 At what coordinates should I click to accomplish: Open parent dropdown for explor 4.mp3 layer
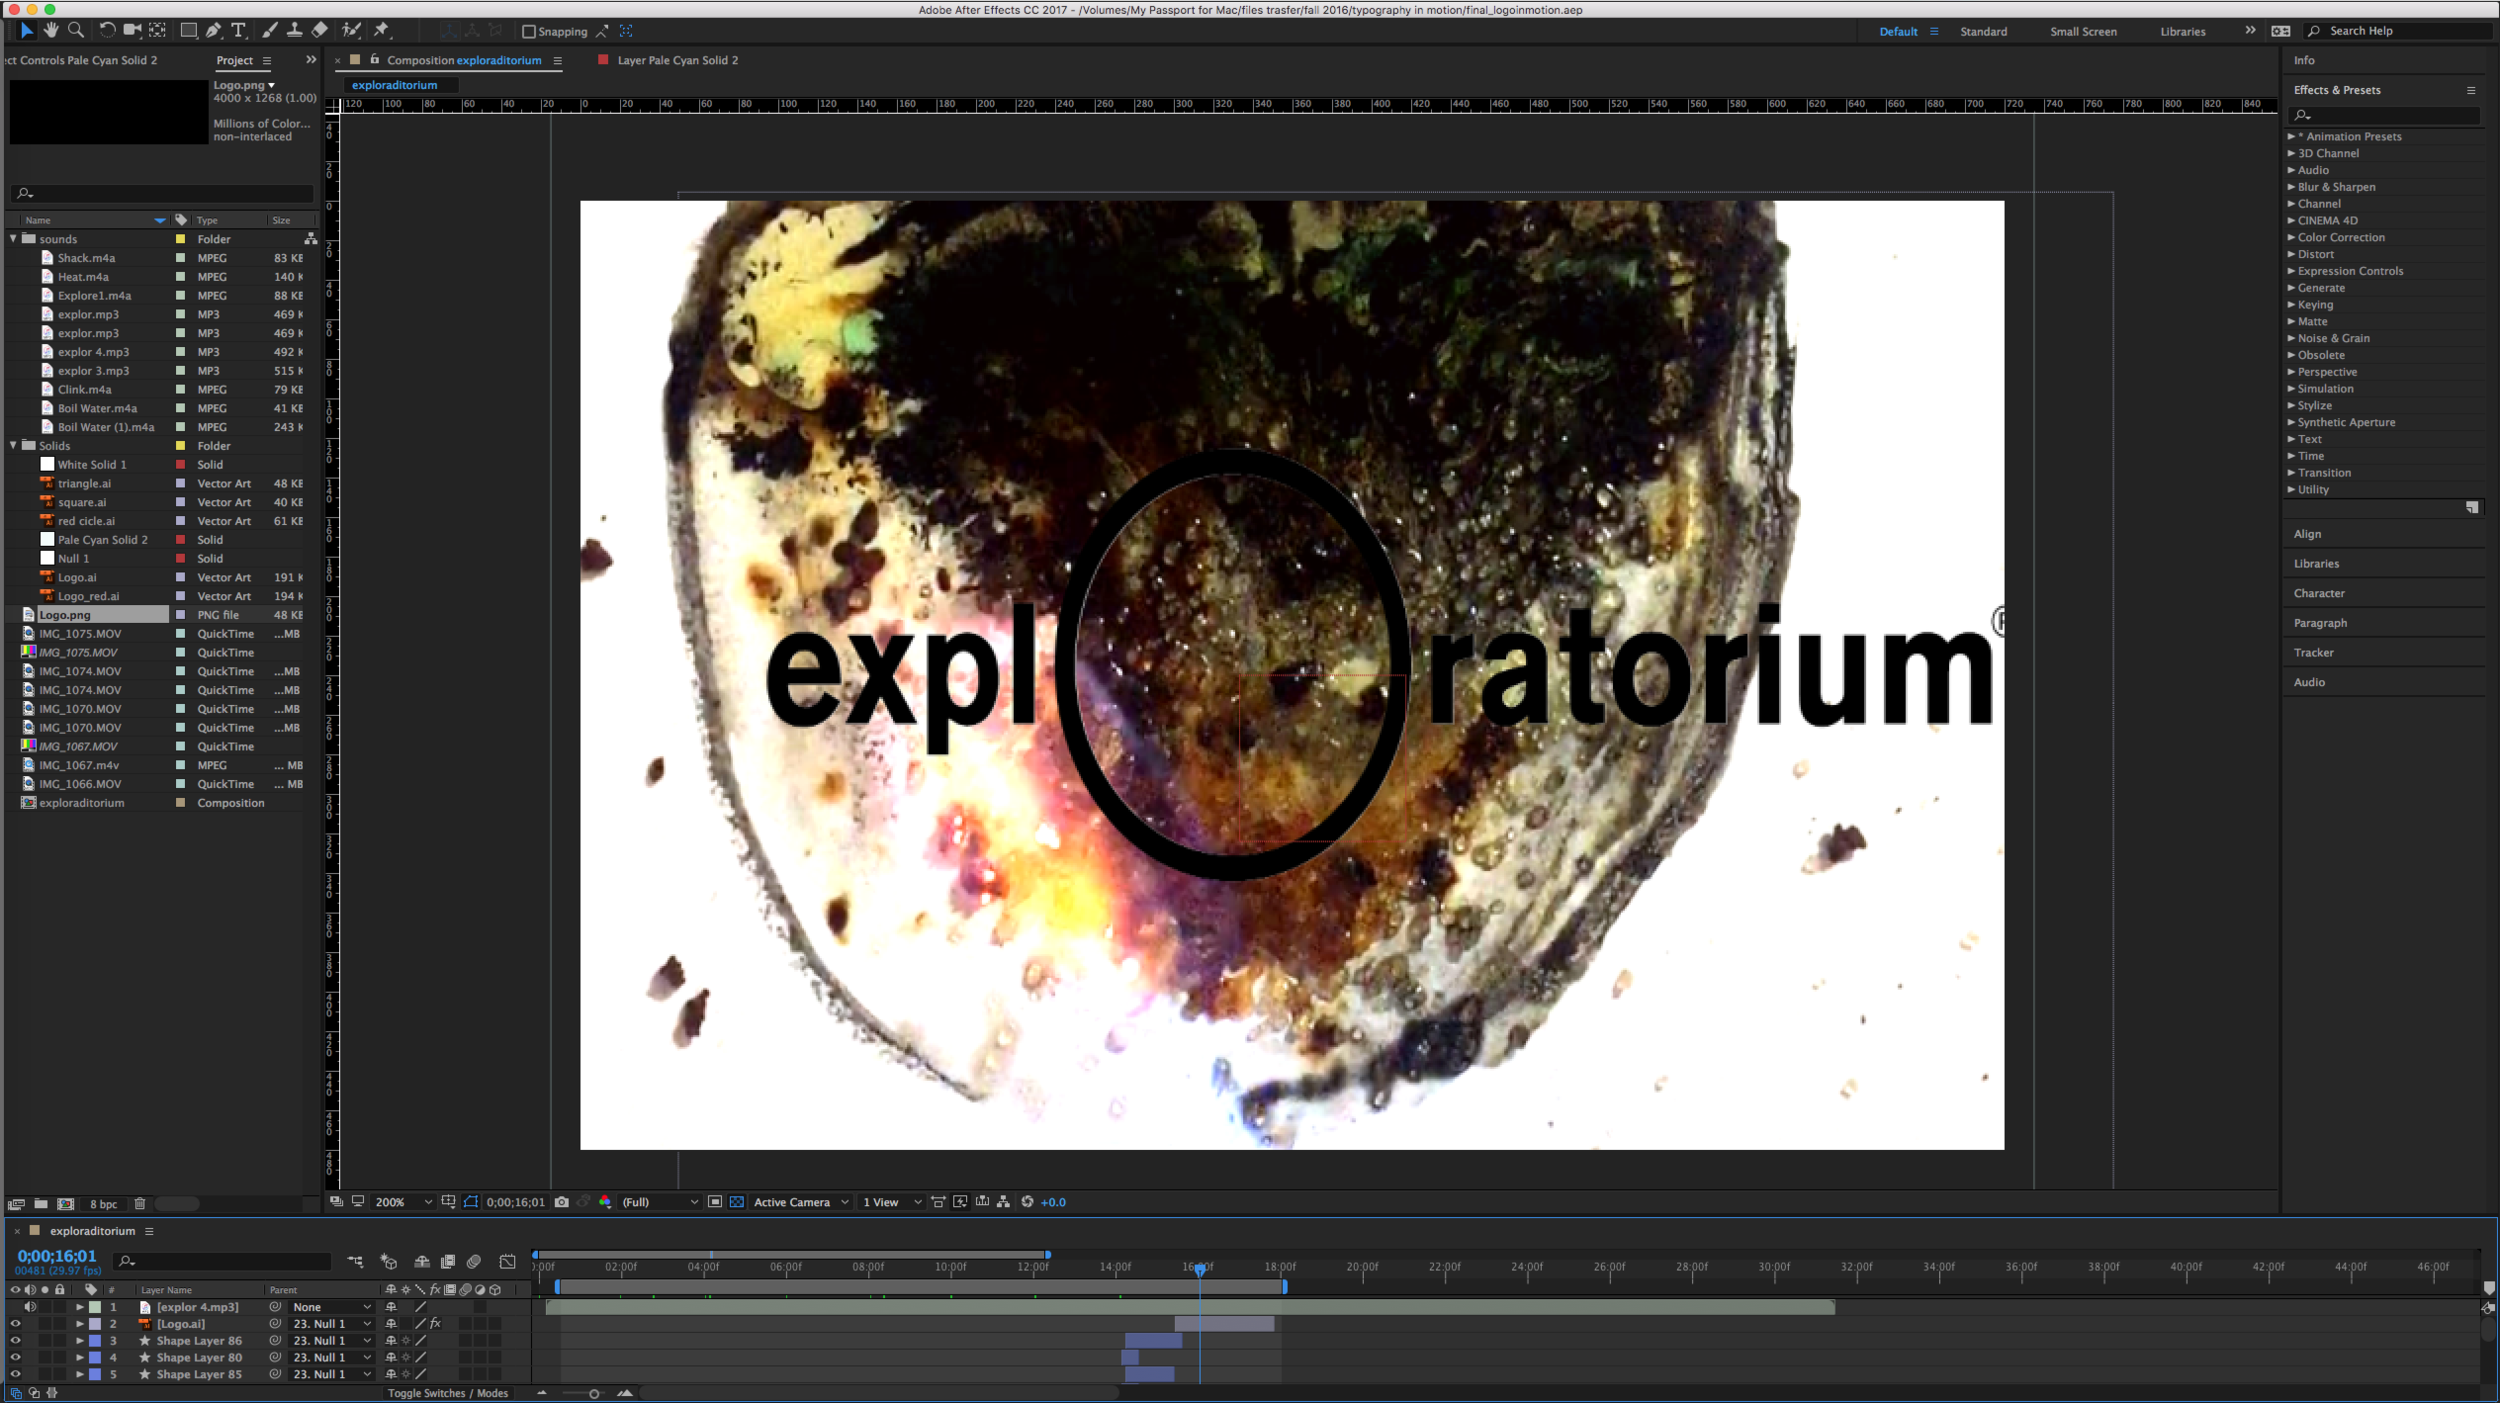click(331, 1307)
